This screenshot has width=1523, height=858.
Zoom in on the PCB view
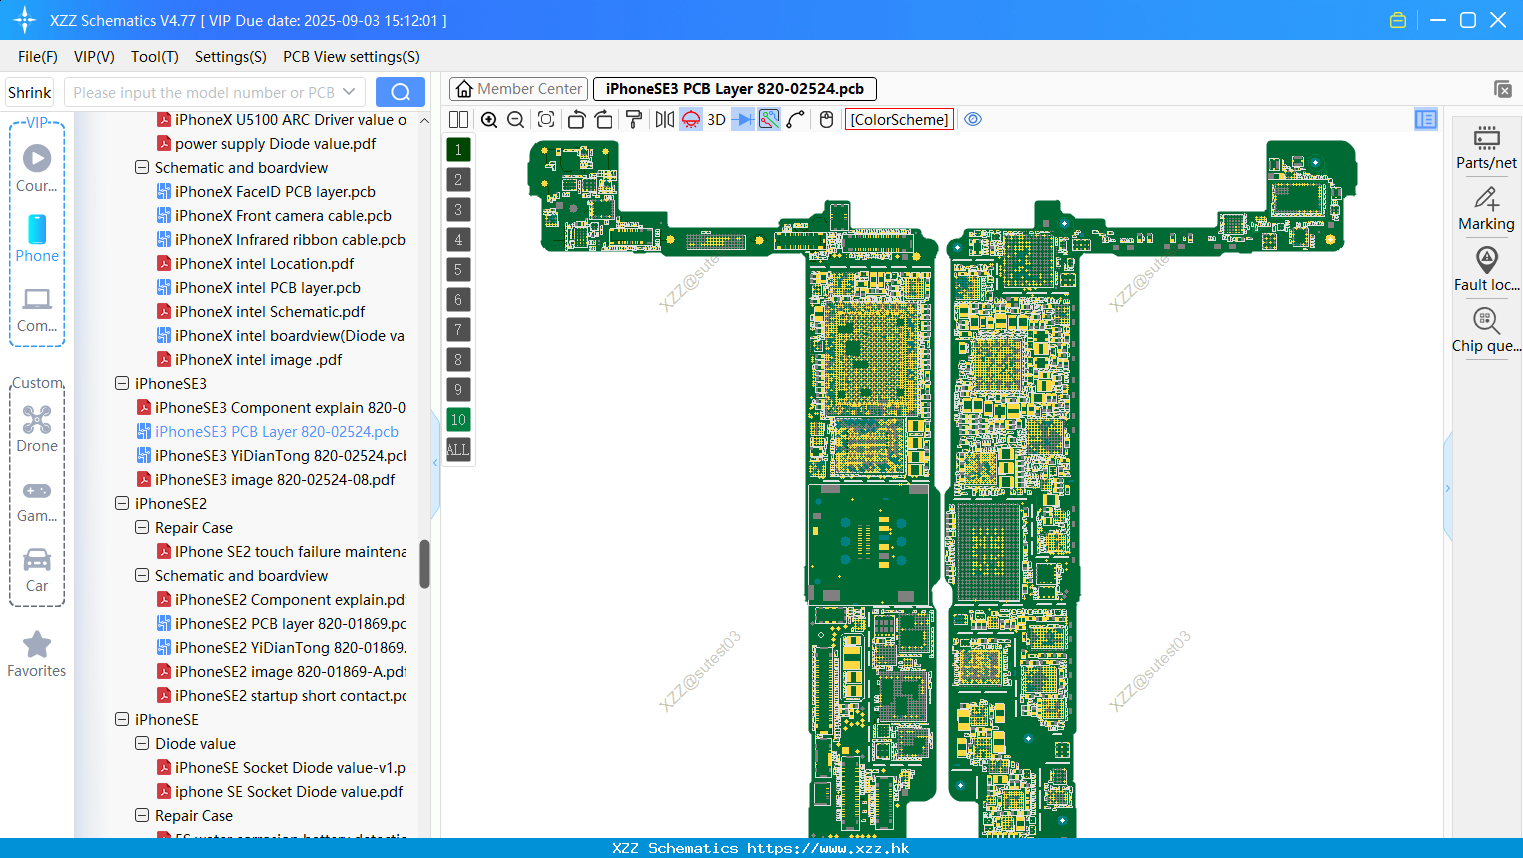point(489,119)
